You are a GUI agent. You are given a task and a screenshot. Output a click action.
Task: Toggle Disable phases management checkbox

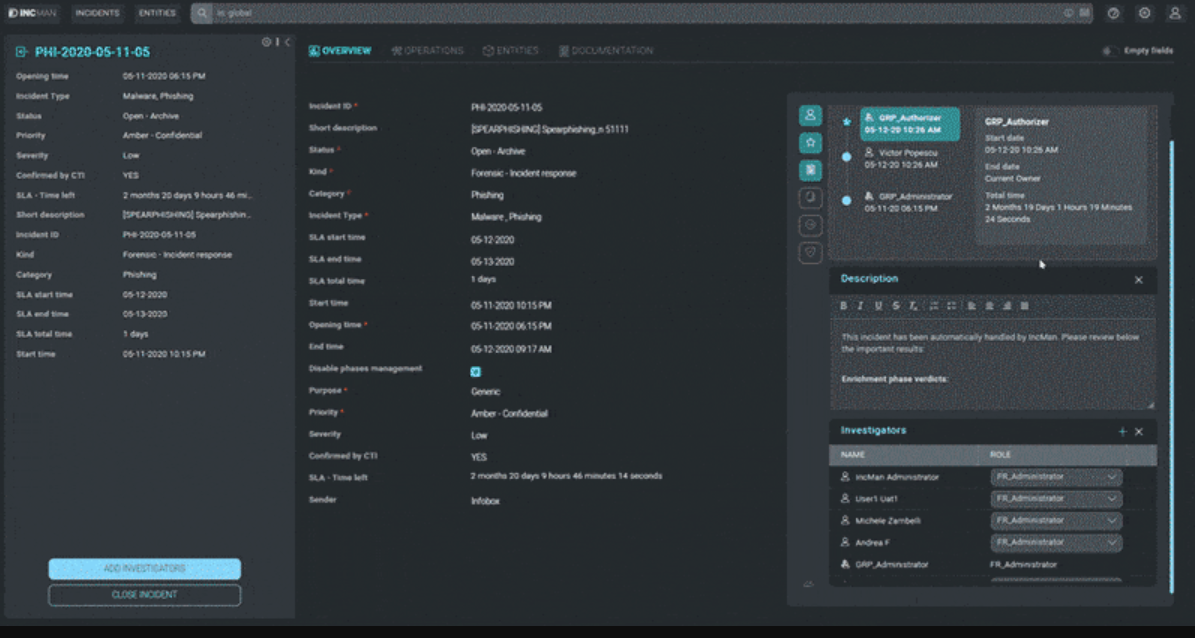[476, 372]
